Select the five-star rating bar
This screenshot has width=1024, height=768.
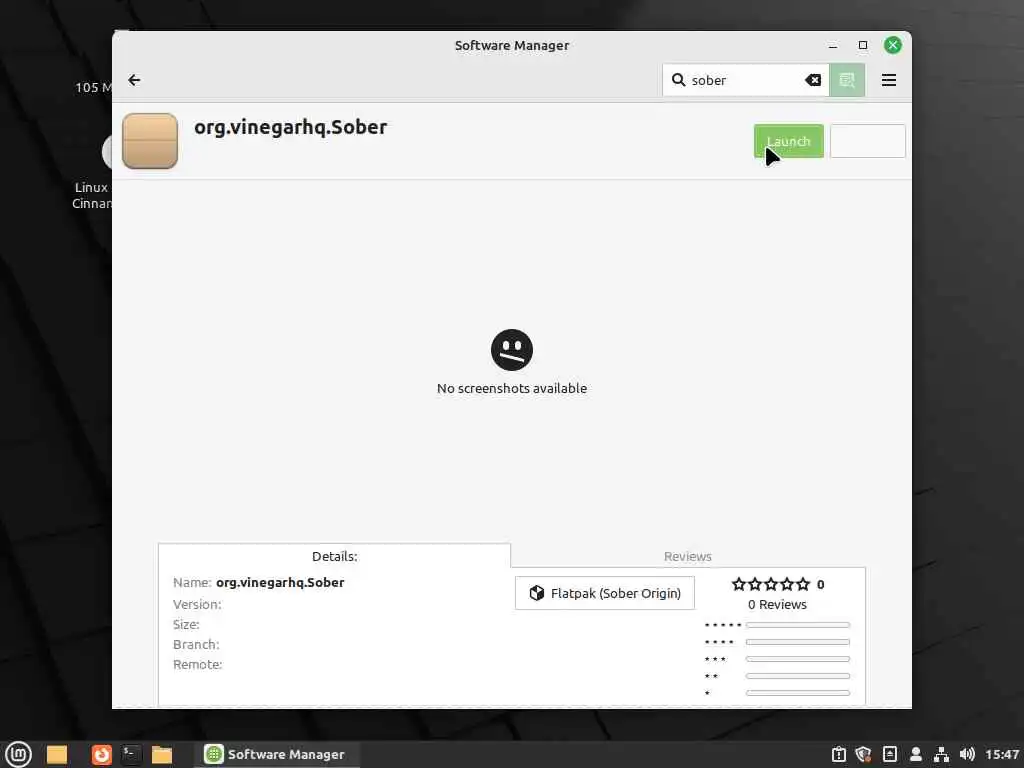point(797,625)
